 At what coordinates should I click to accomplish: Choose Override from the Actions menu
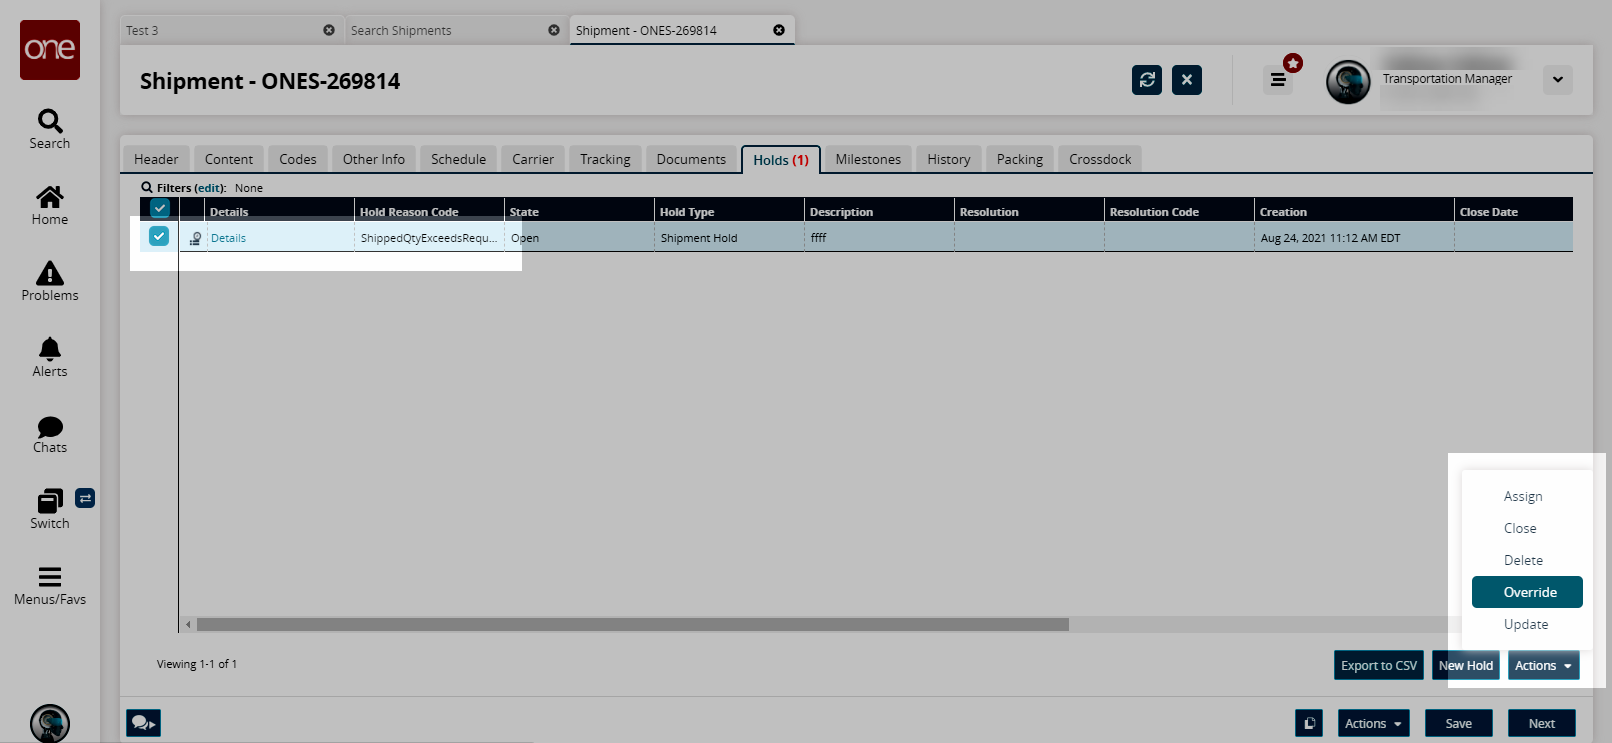point(1527,592)
